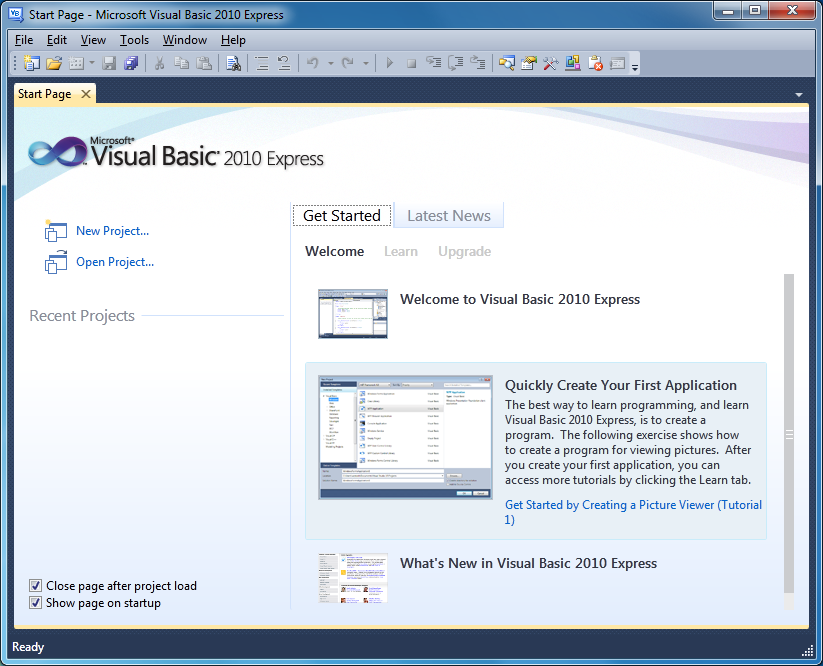Click the Undo toolbar icon

click(312, 62)
